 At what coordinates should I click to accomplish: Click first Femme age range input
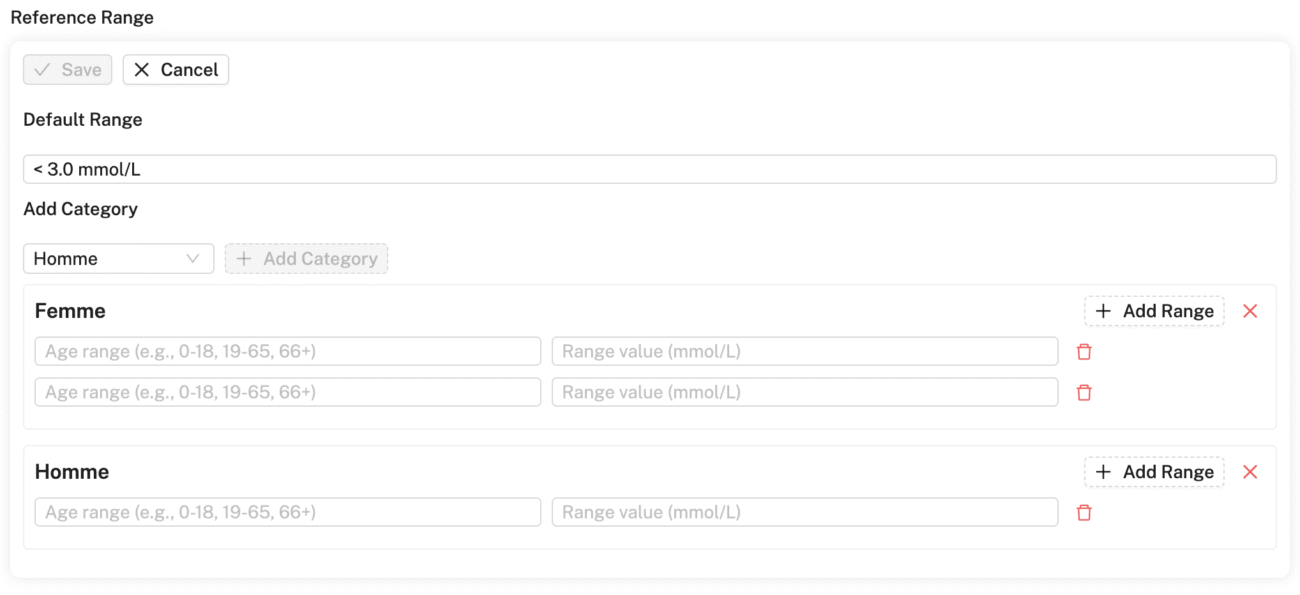(288, 351)
